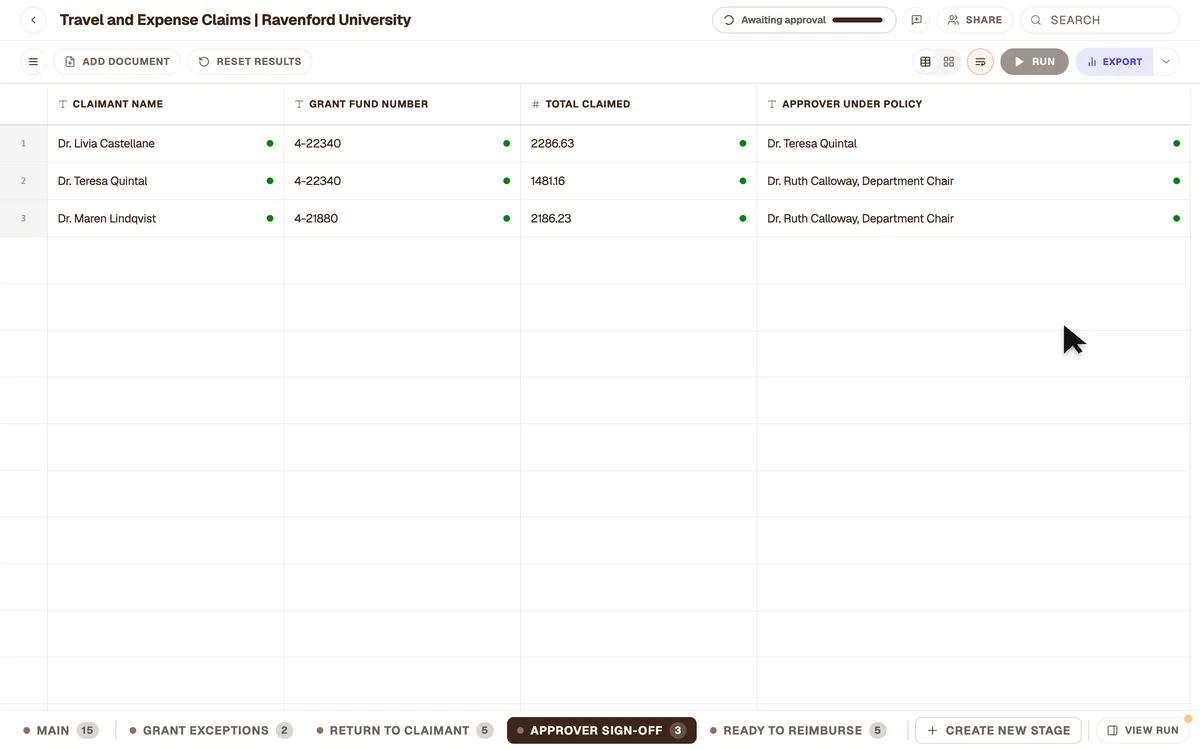The image size is (1200, 750).
Task: Expand the Export options dropdown arrow
Action: click(1166, 62)
